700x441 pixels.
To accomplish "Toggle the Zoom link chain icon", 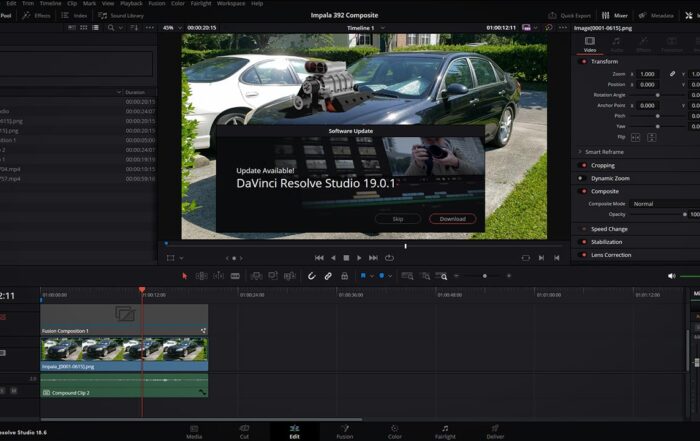I will [672, 74].
